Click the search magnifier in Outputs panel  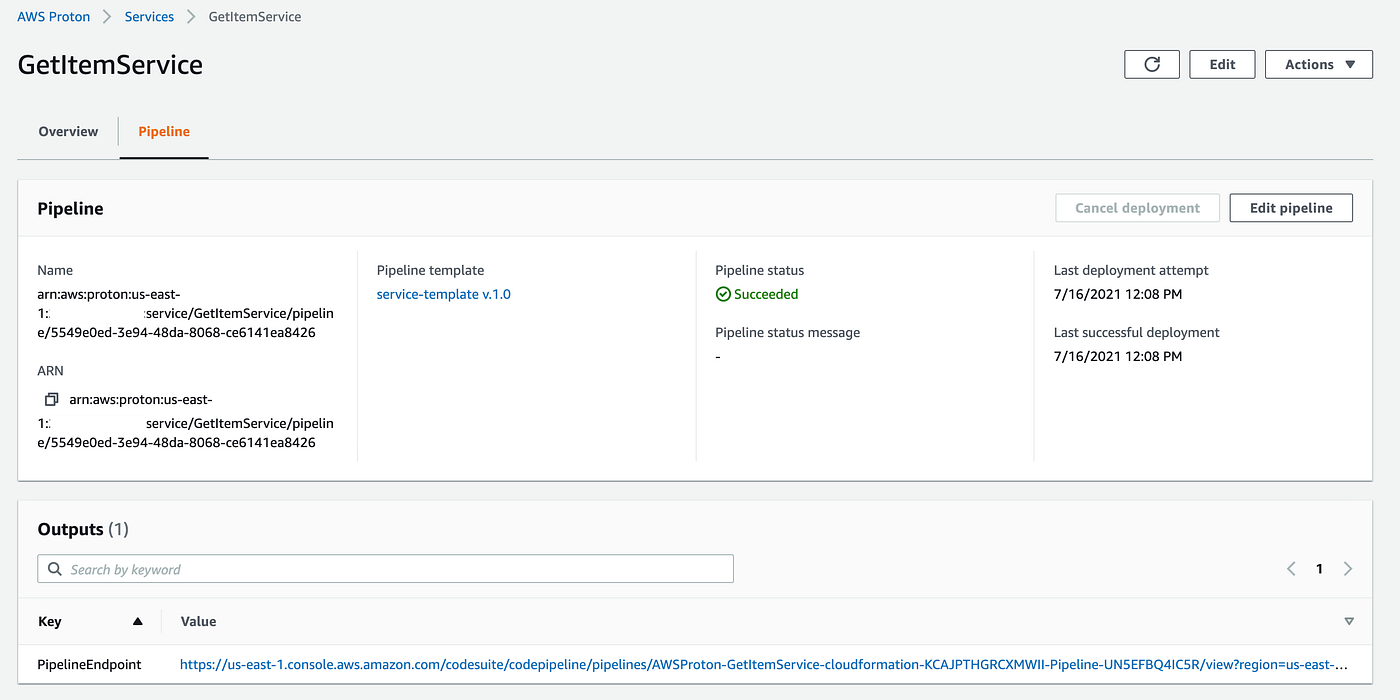click(54, 568)
